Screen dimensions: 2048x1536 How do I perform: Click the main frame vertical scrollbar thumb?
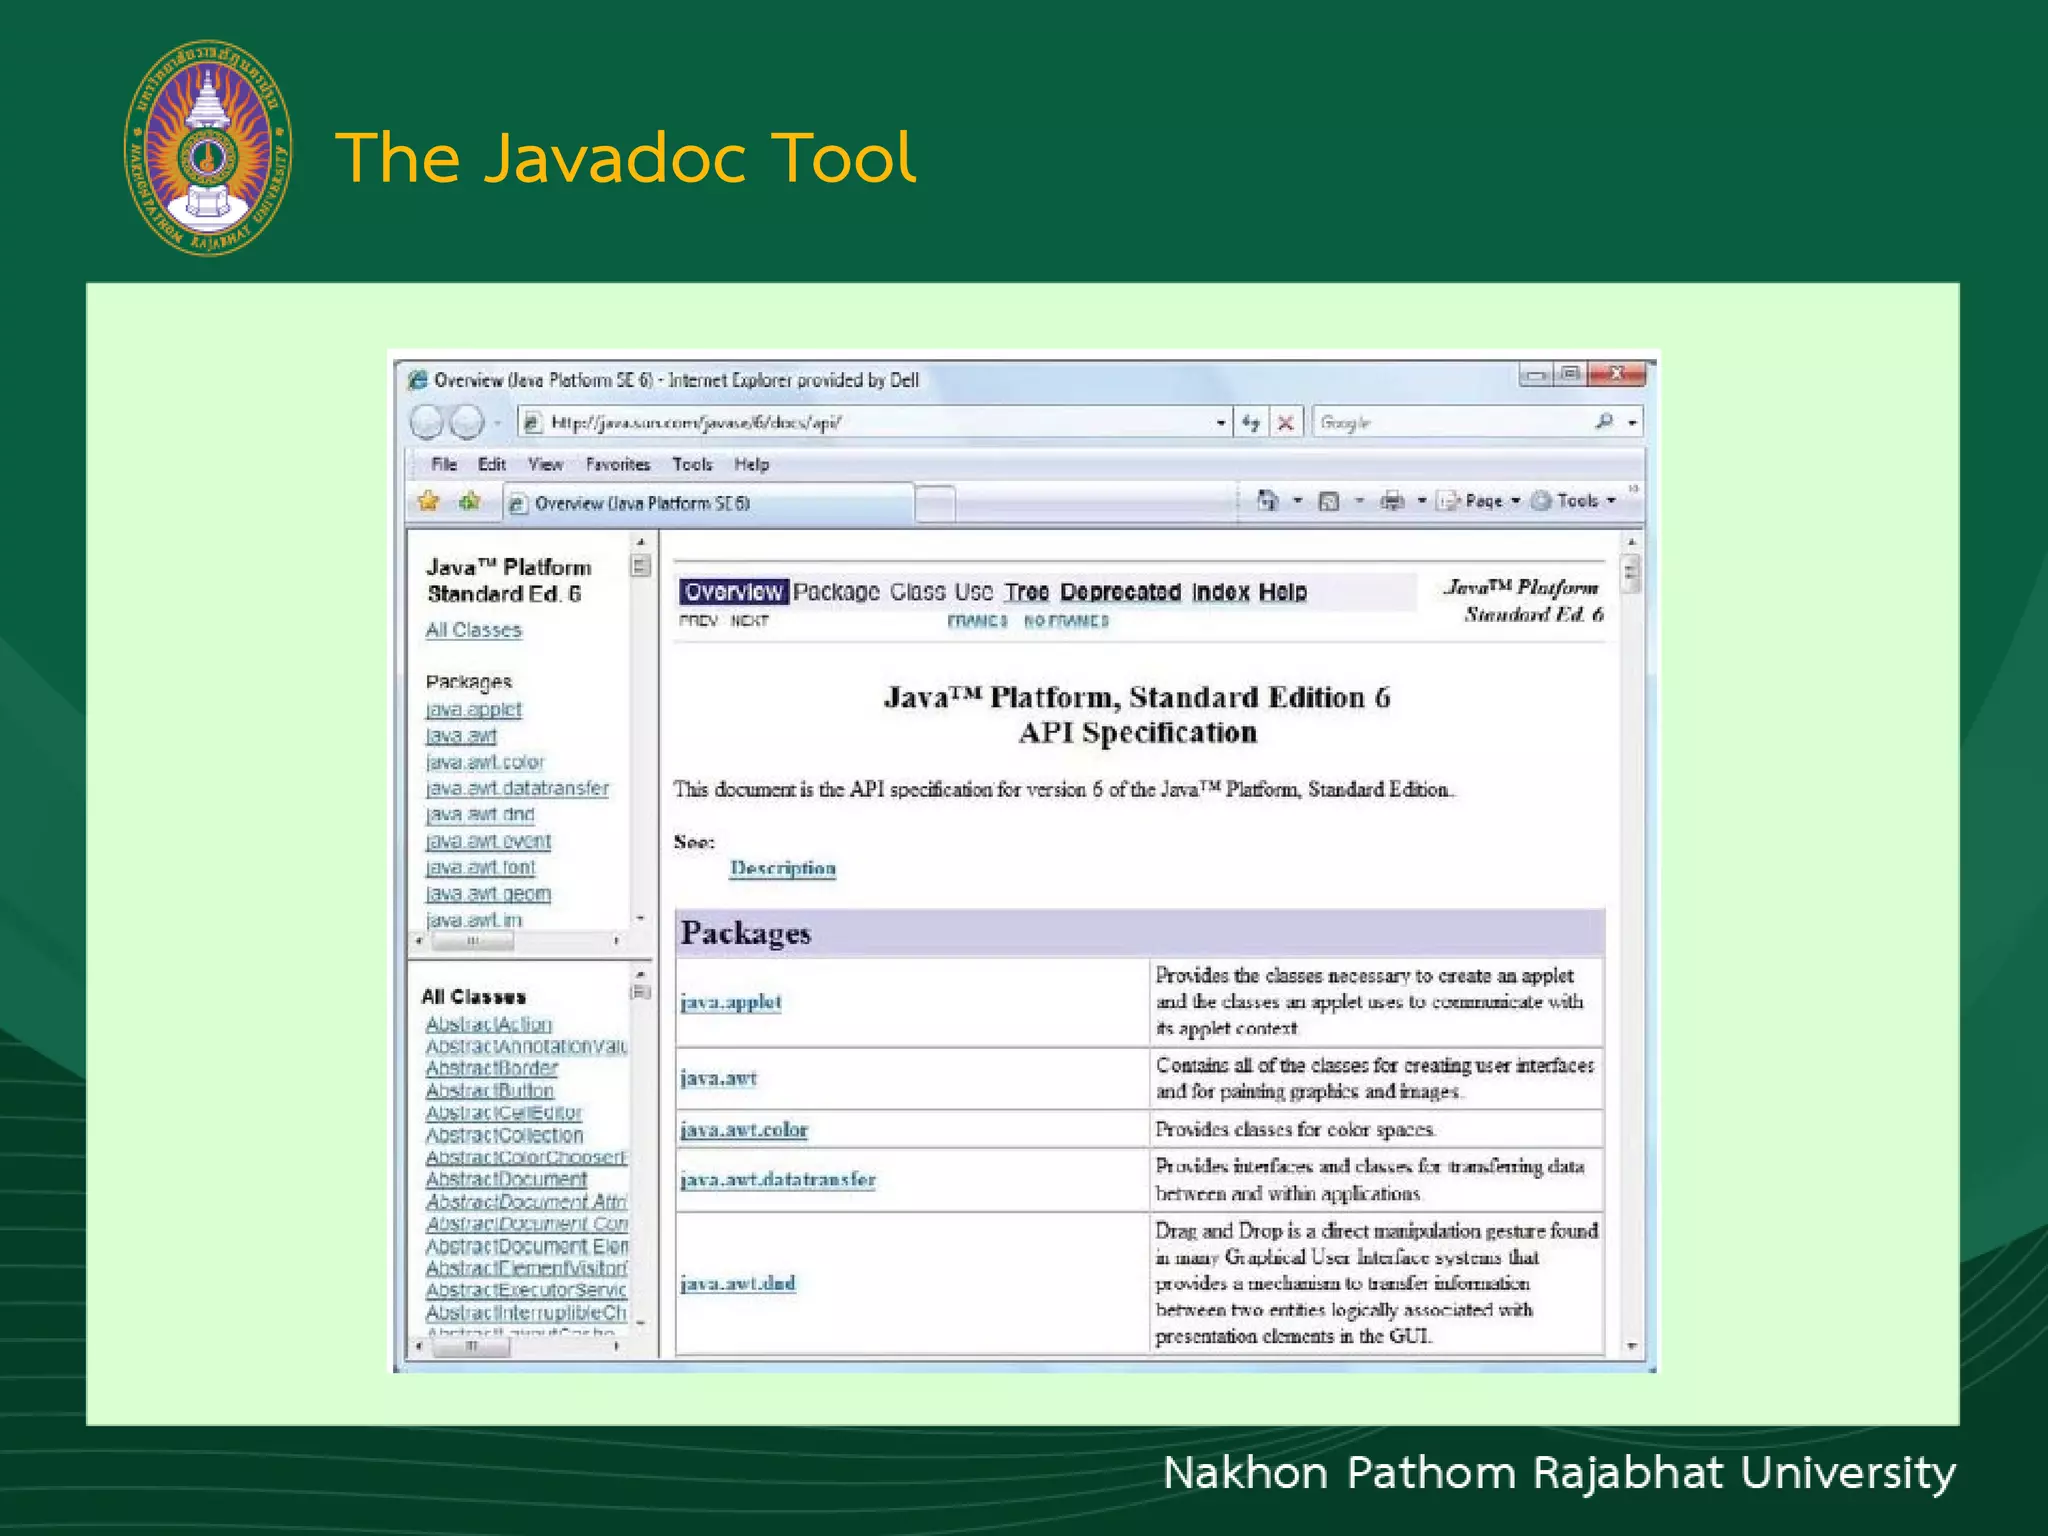(1631, 574)
